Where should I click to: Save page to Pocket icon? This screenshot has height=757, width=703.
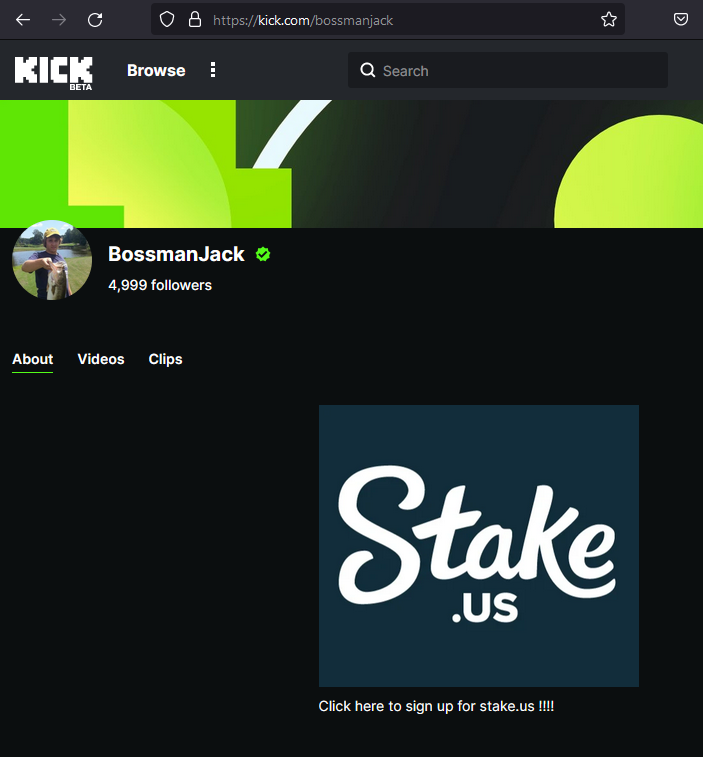(681, 19)
